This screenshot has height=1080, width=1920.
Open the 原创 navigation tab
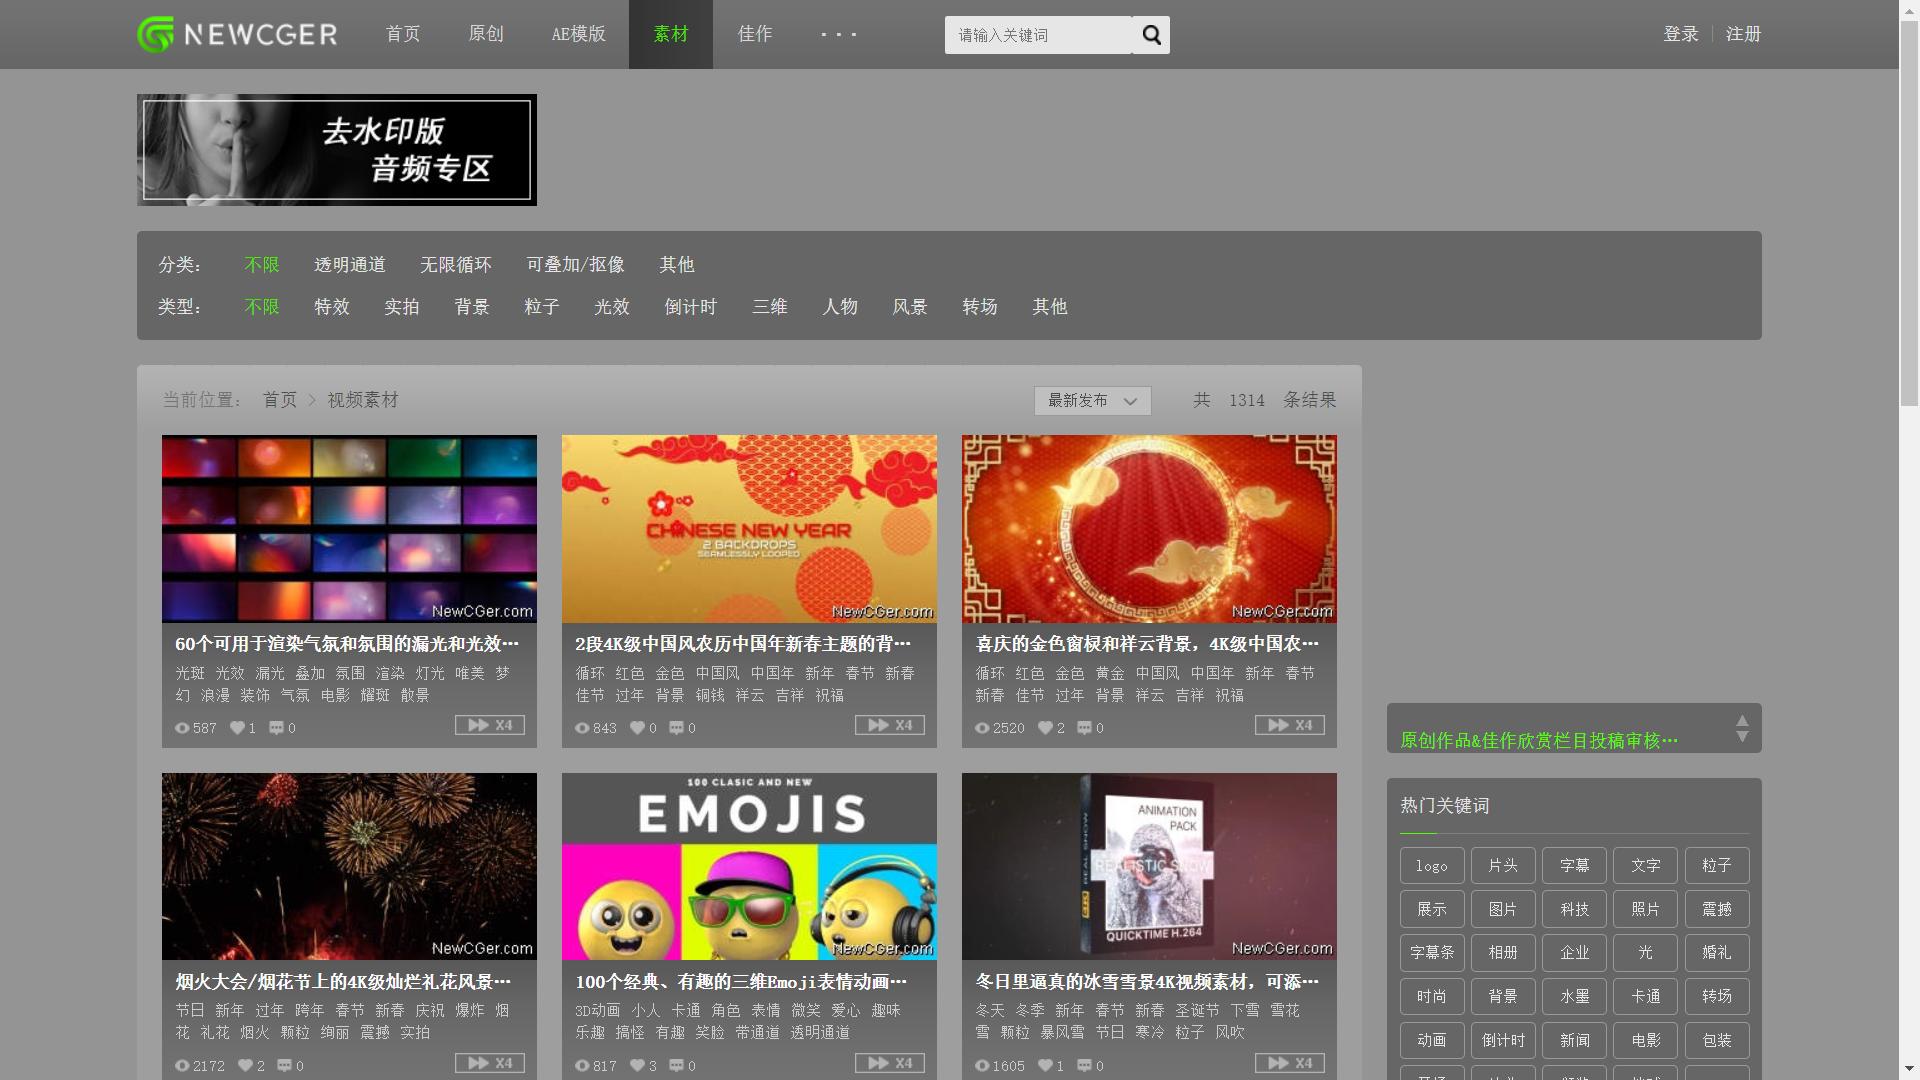pos(486,35)
